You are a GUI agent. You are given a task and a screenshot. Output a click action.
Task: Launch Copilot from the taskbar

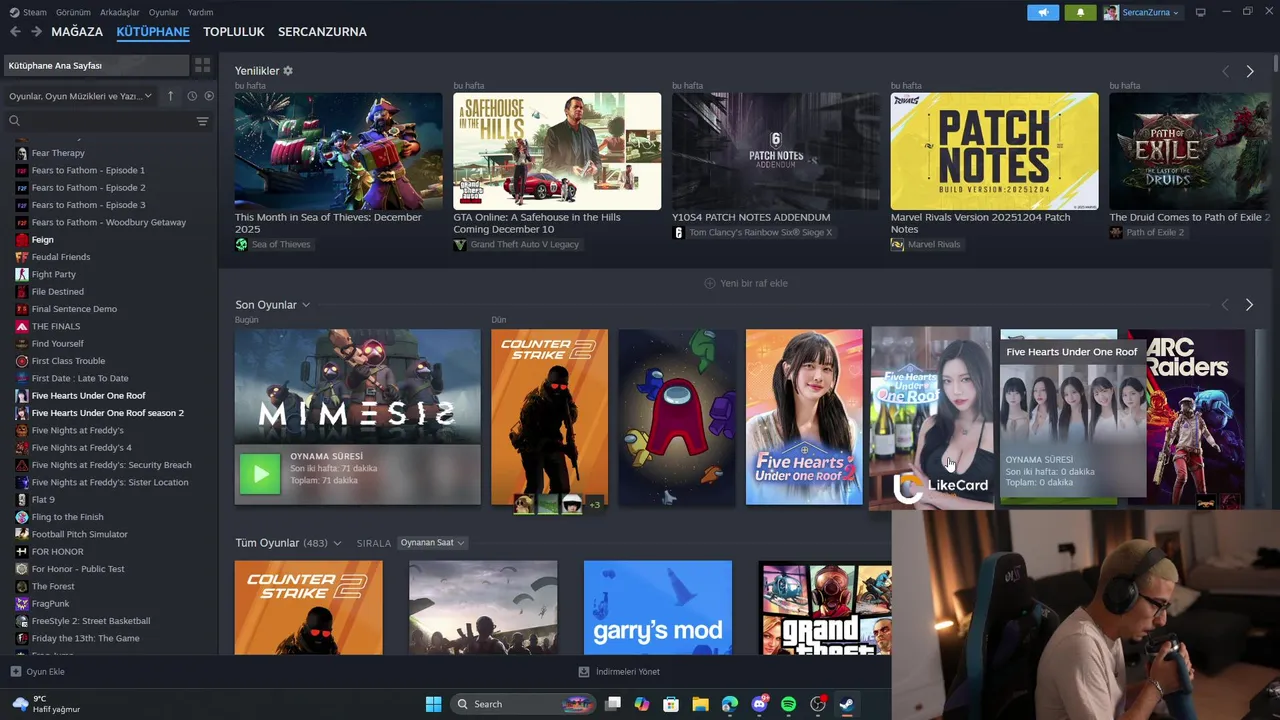(x=642, y=704)
